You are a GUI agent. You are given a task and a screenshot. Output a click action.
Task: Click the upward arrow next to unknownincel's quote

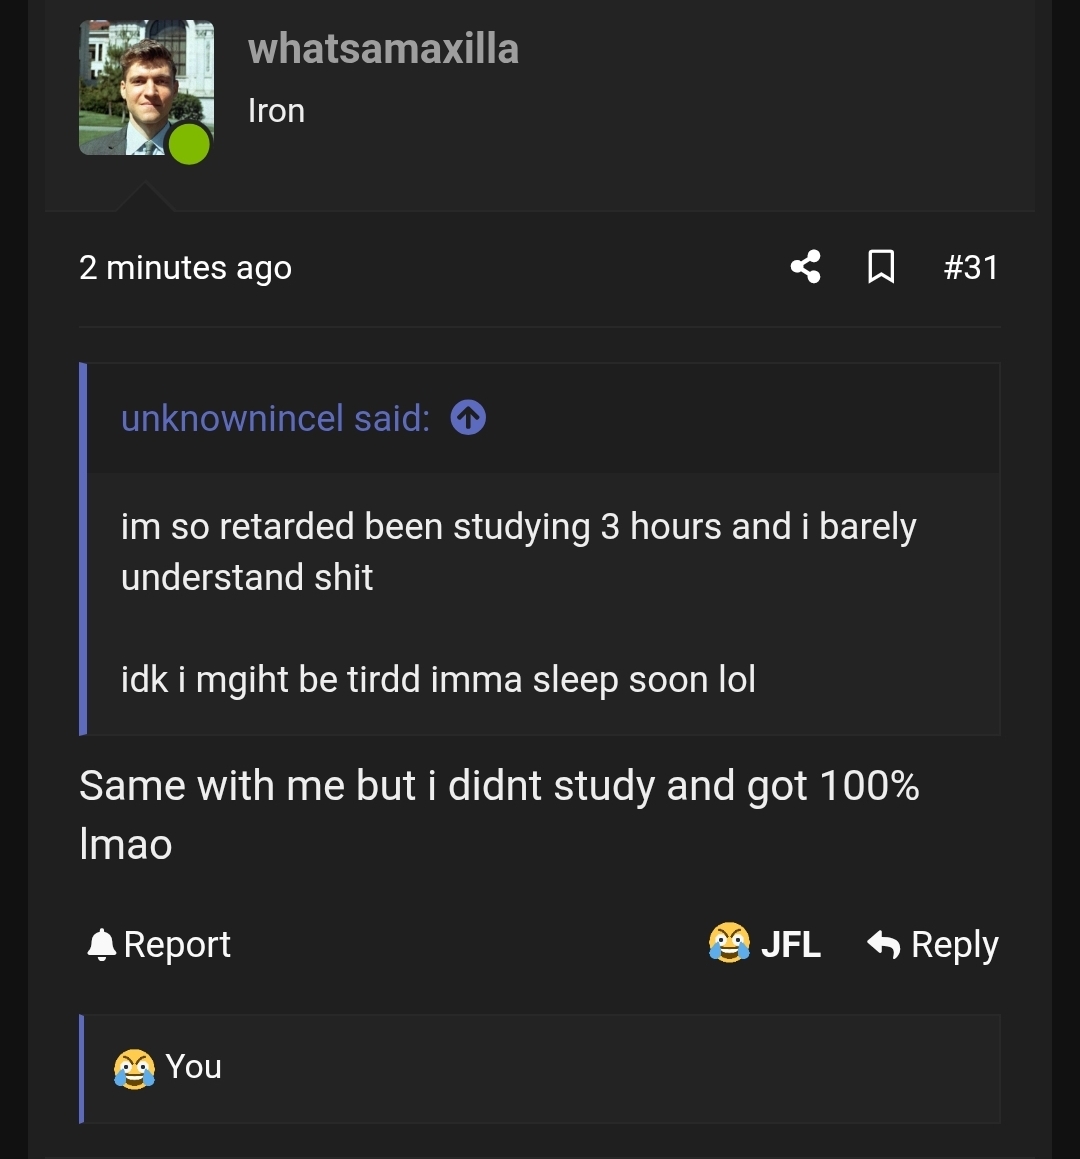tap(466, 418)
